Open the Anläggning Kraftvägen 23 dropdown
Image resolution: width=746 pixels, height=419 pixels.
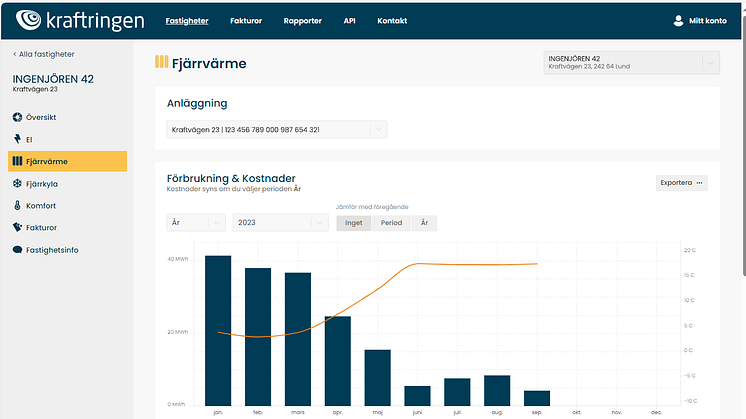pos(377,129)
